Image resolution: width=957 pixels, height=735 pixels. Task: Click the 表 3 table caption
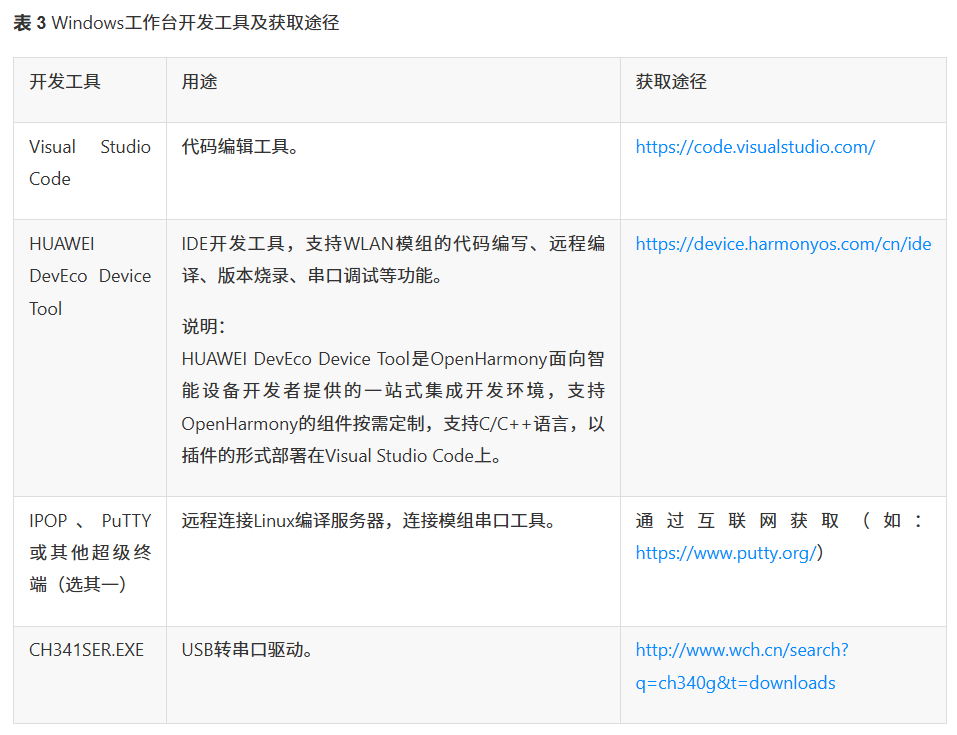pyautogui.click(x=176, y=23)
